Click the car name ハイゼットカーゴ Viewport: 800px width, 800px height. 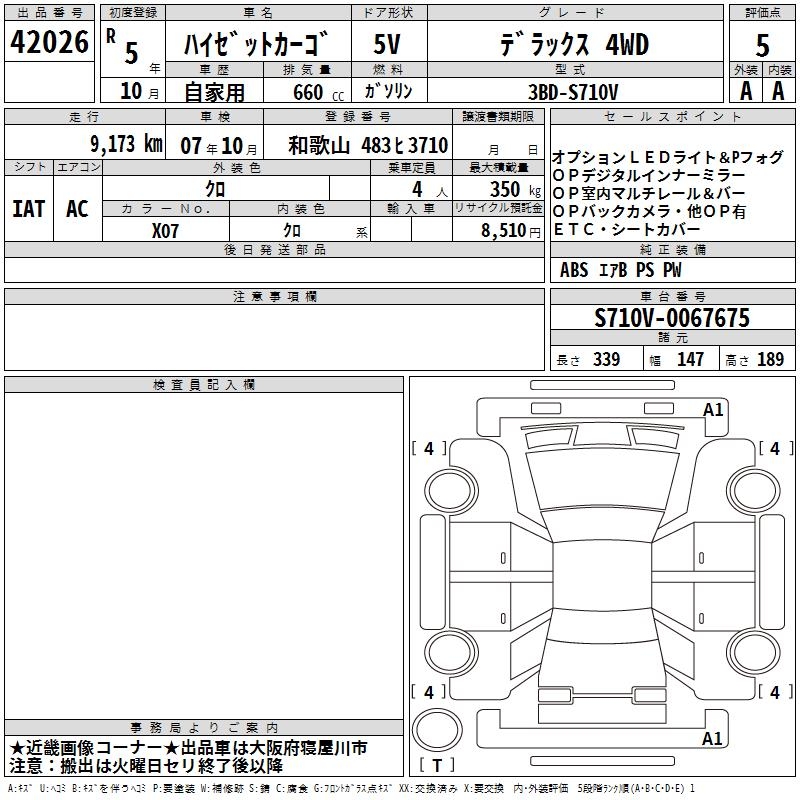[x=256, y=44]
